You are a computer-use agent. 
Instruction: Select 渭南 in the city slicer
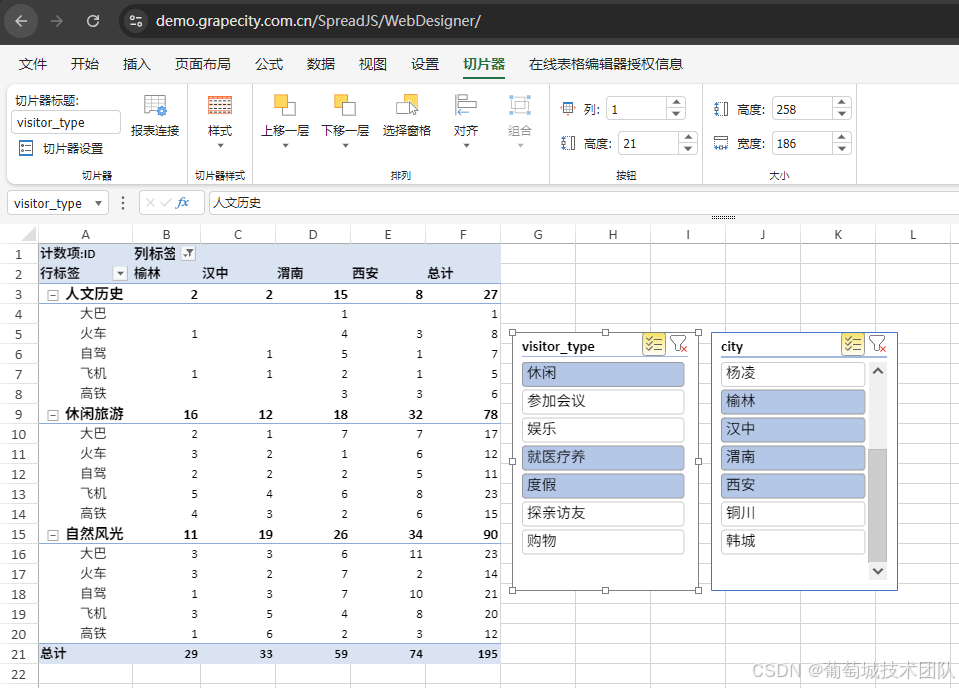[x=793, y=457]
